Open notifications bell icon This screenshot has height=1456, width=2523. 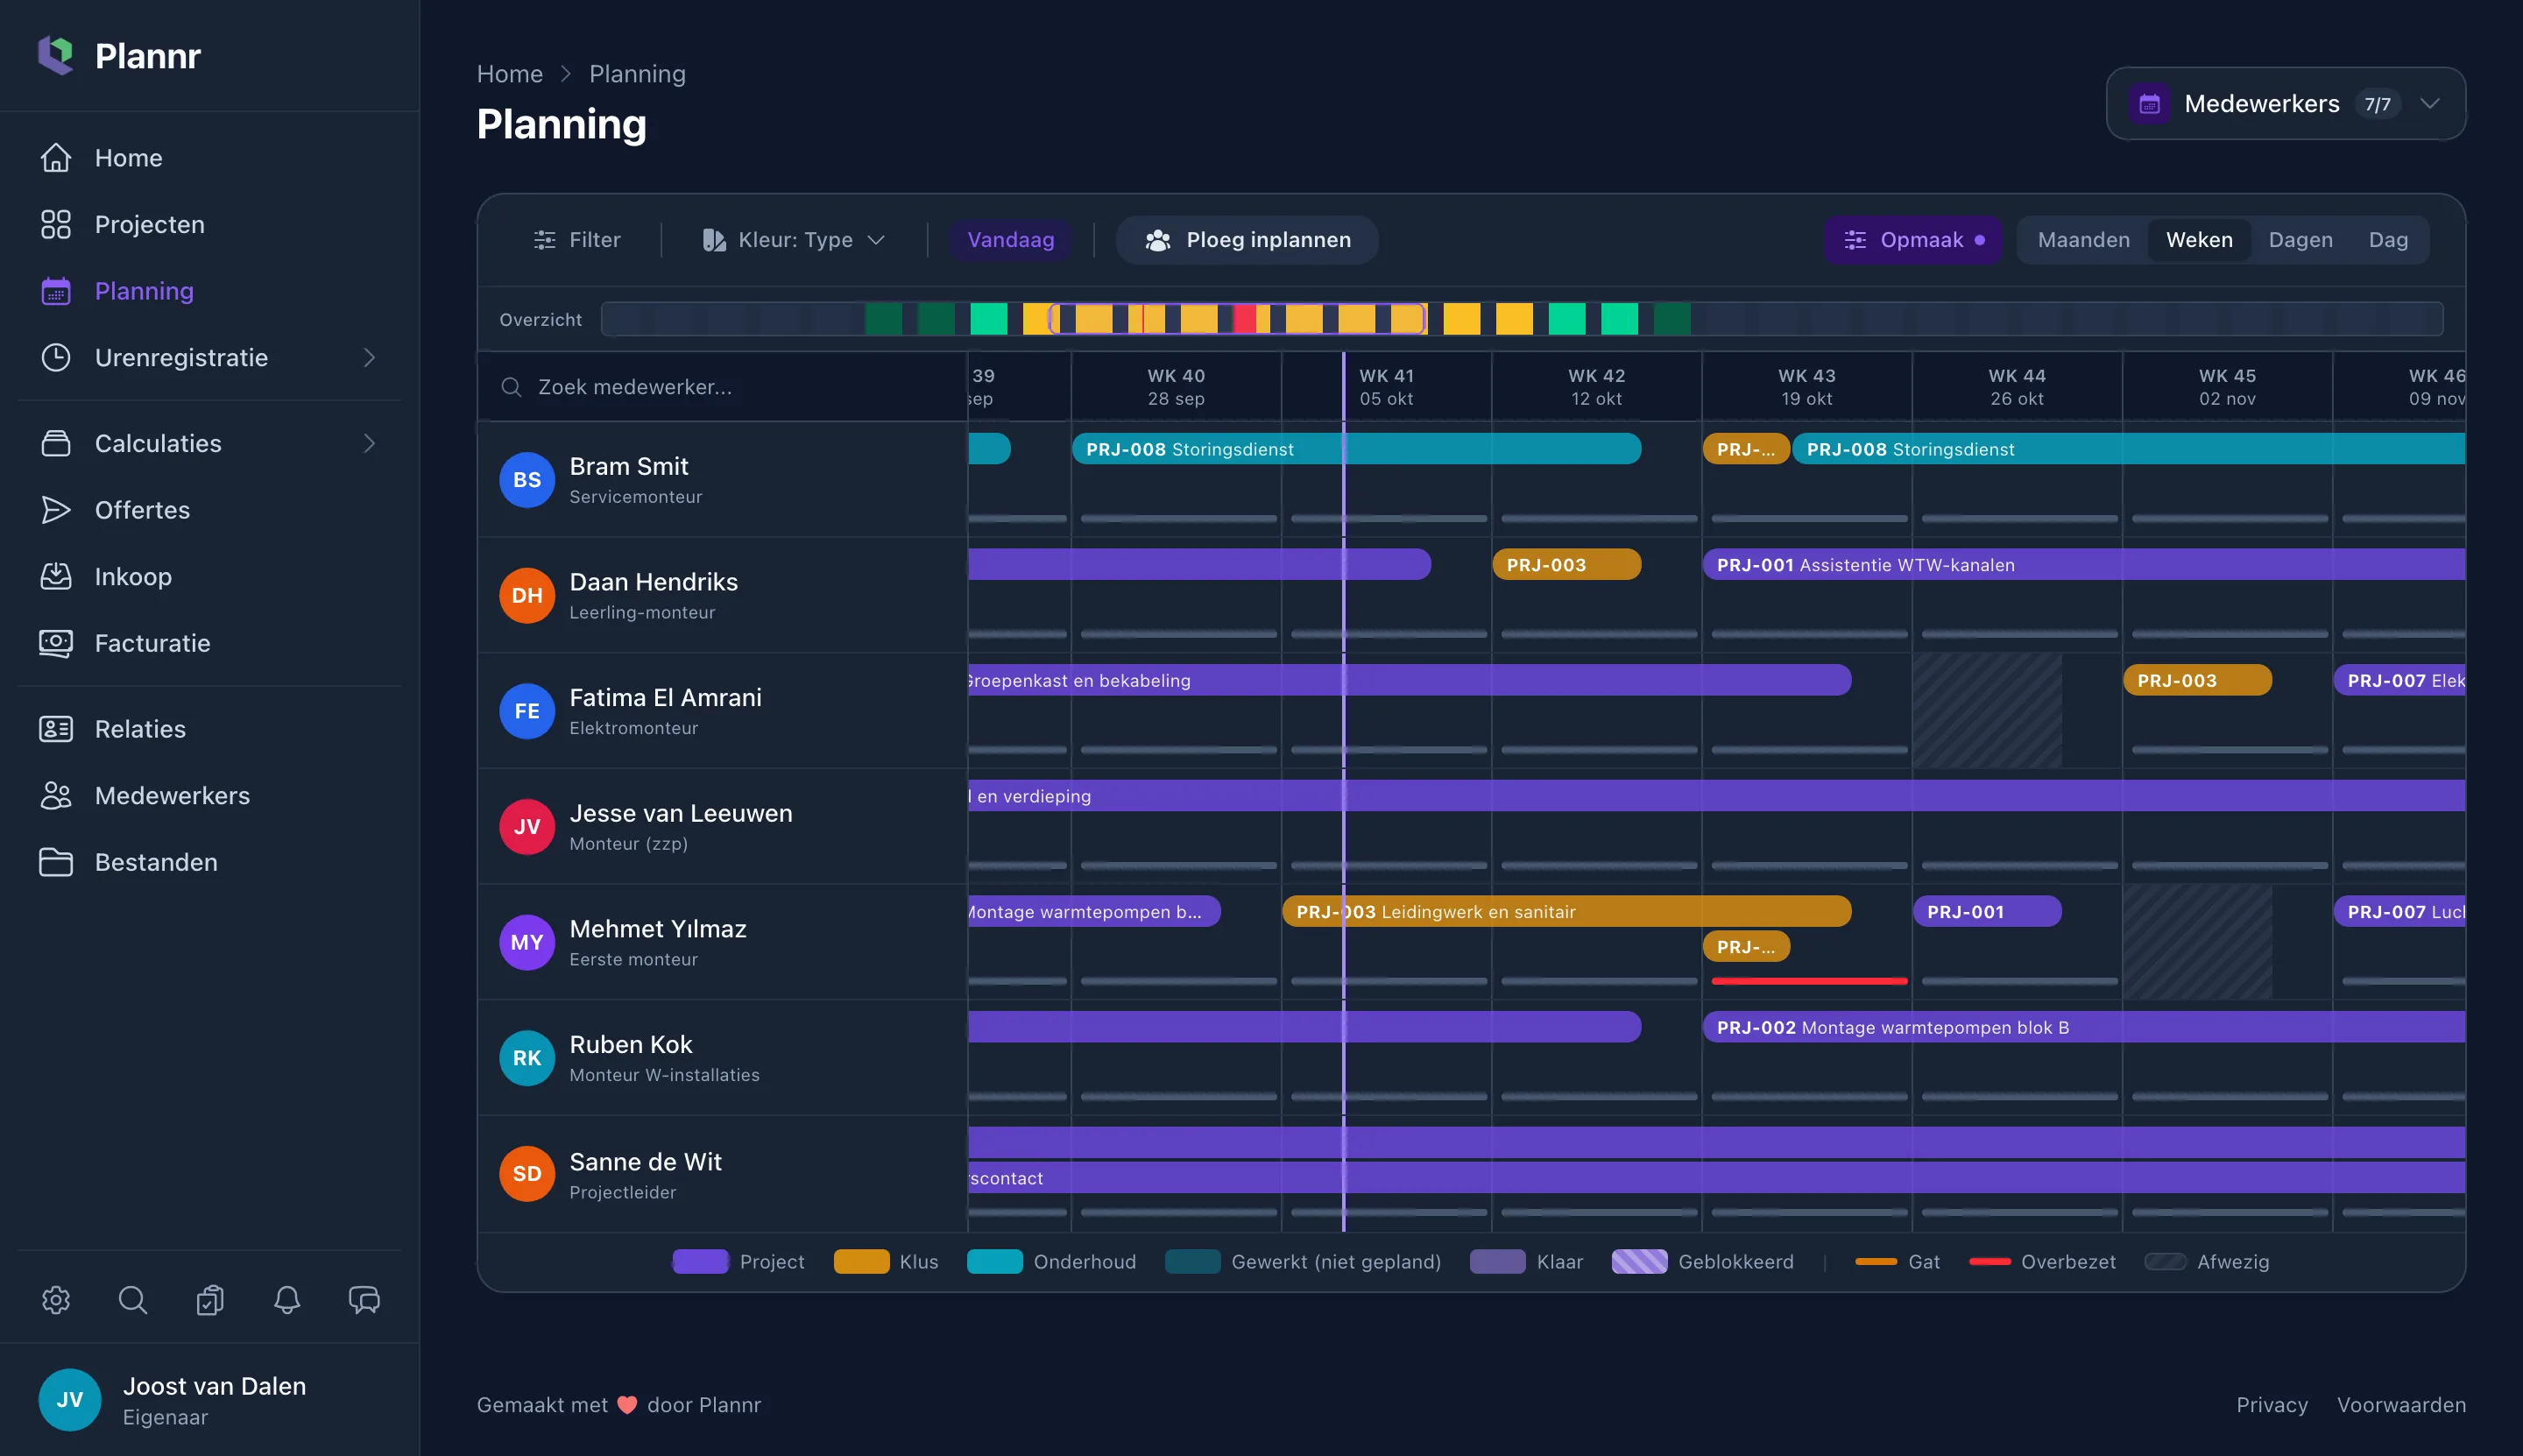pos(287,1300)
